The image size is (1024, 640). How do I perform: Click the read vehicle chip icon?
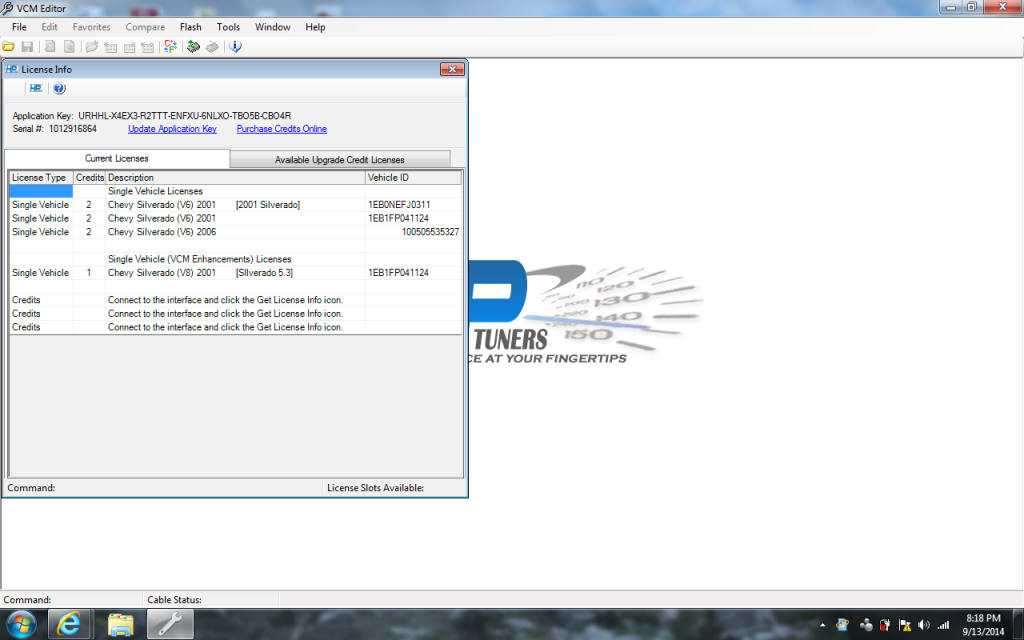click(193, 46)
